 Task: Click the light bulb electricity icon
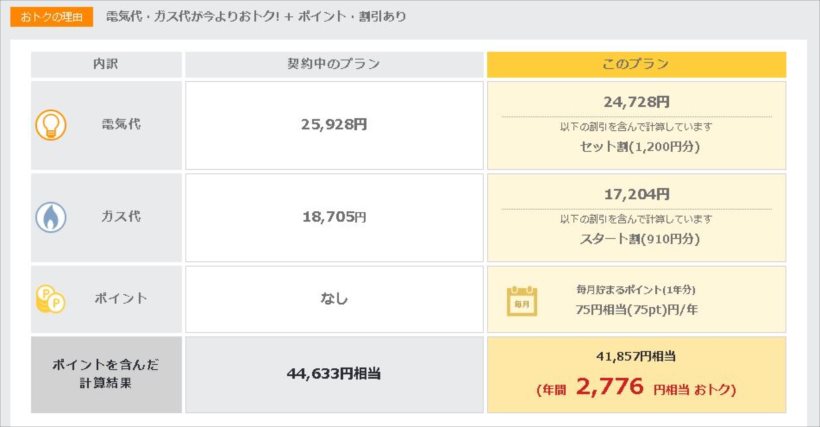(51, 125)
